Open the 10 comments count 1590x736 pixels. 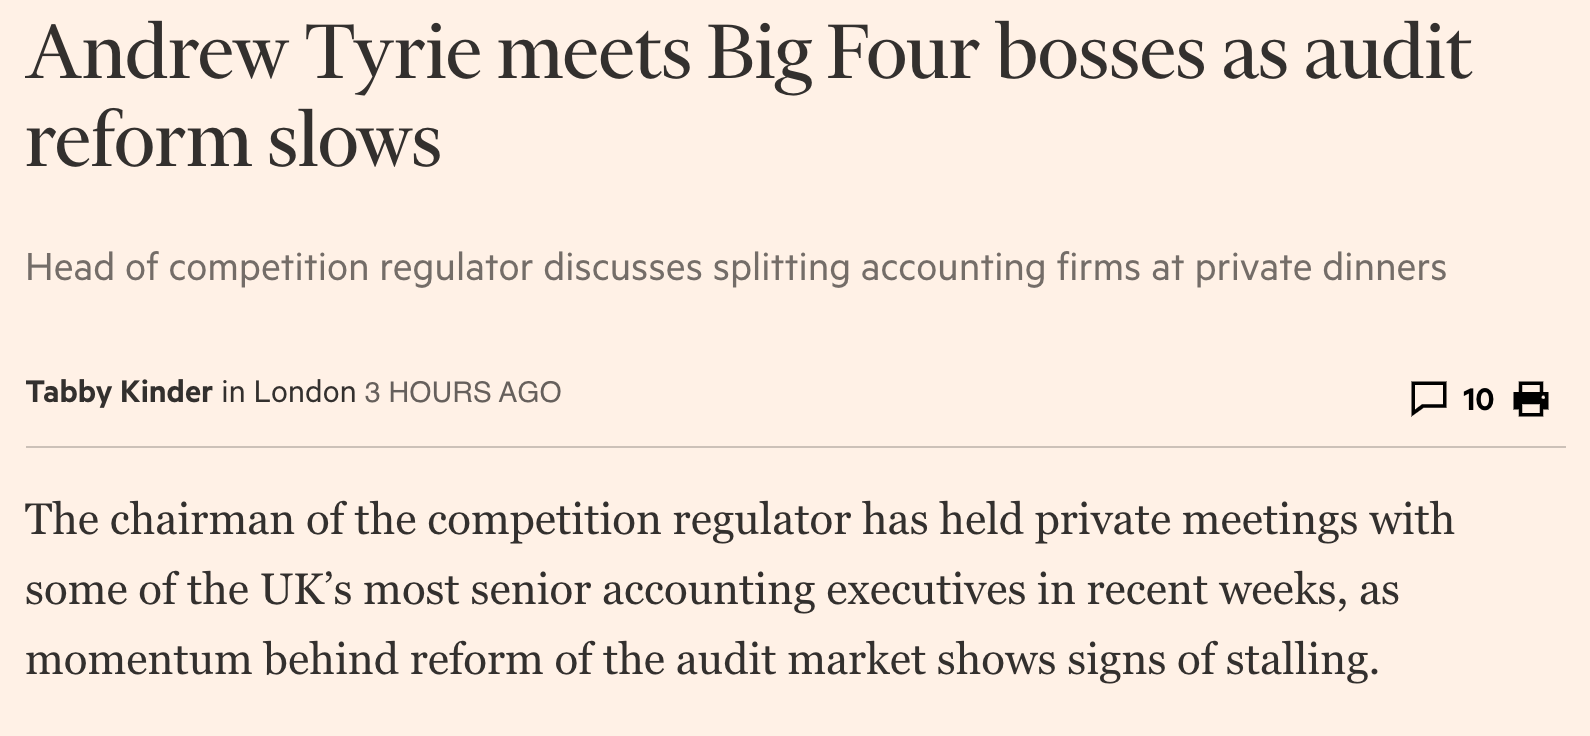coord(1477,399)
